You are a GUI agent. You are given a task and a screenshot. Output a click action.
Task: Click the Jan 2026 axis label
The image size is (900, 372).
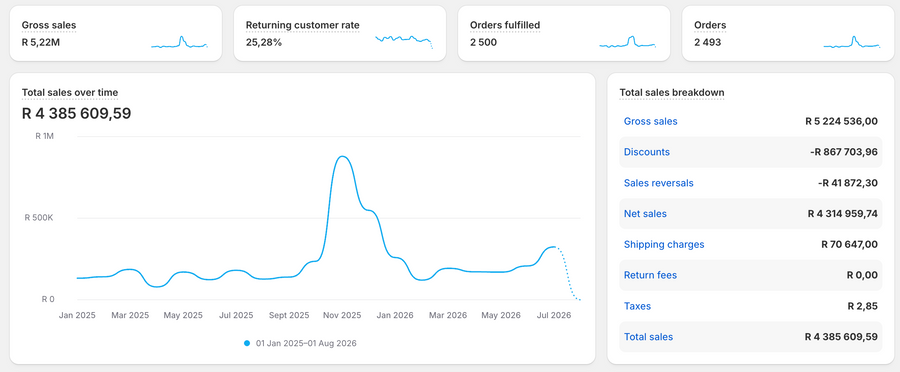tap(395, 315)
